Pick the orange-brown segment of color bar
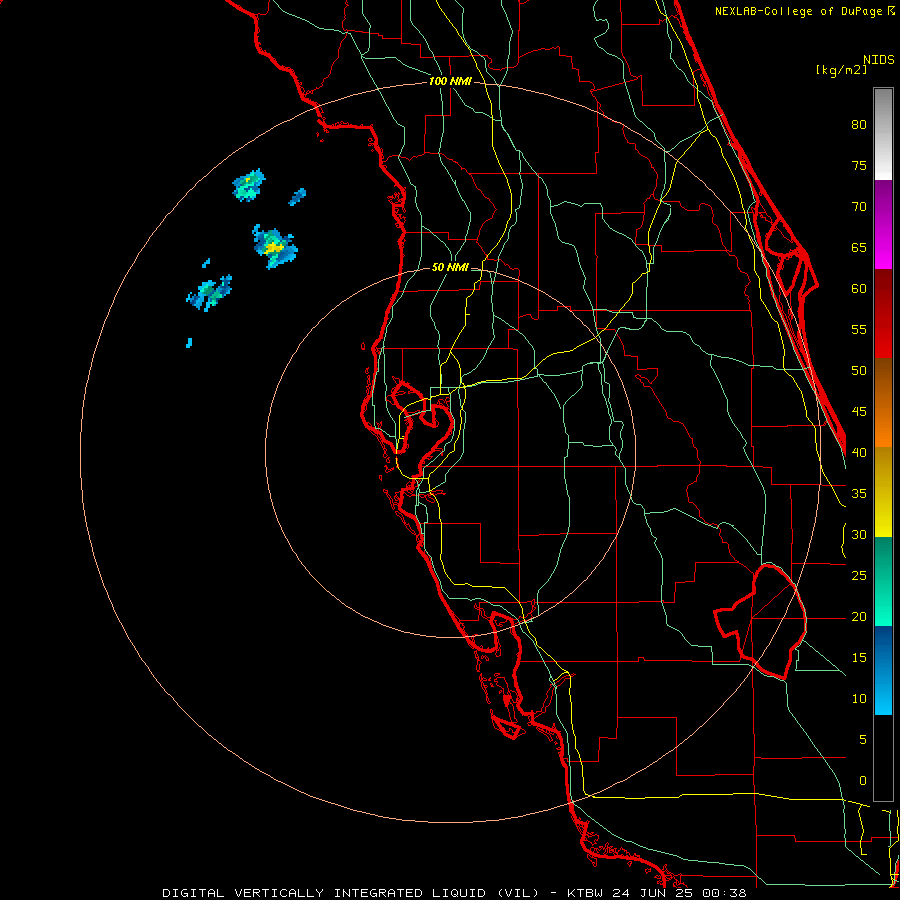 (x=883, y=403)
